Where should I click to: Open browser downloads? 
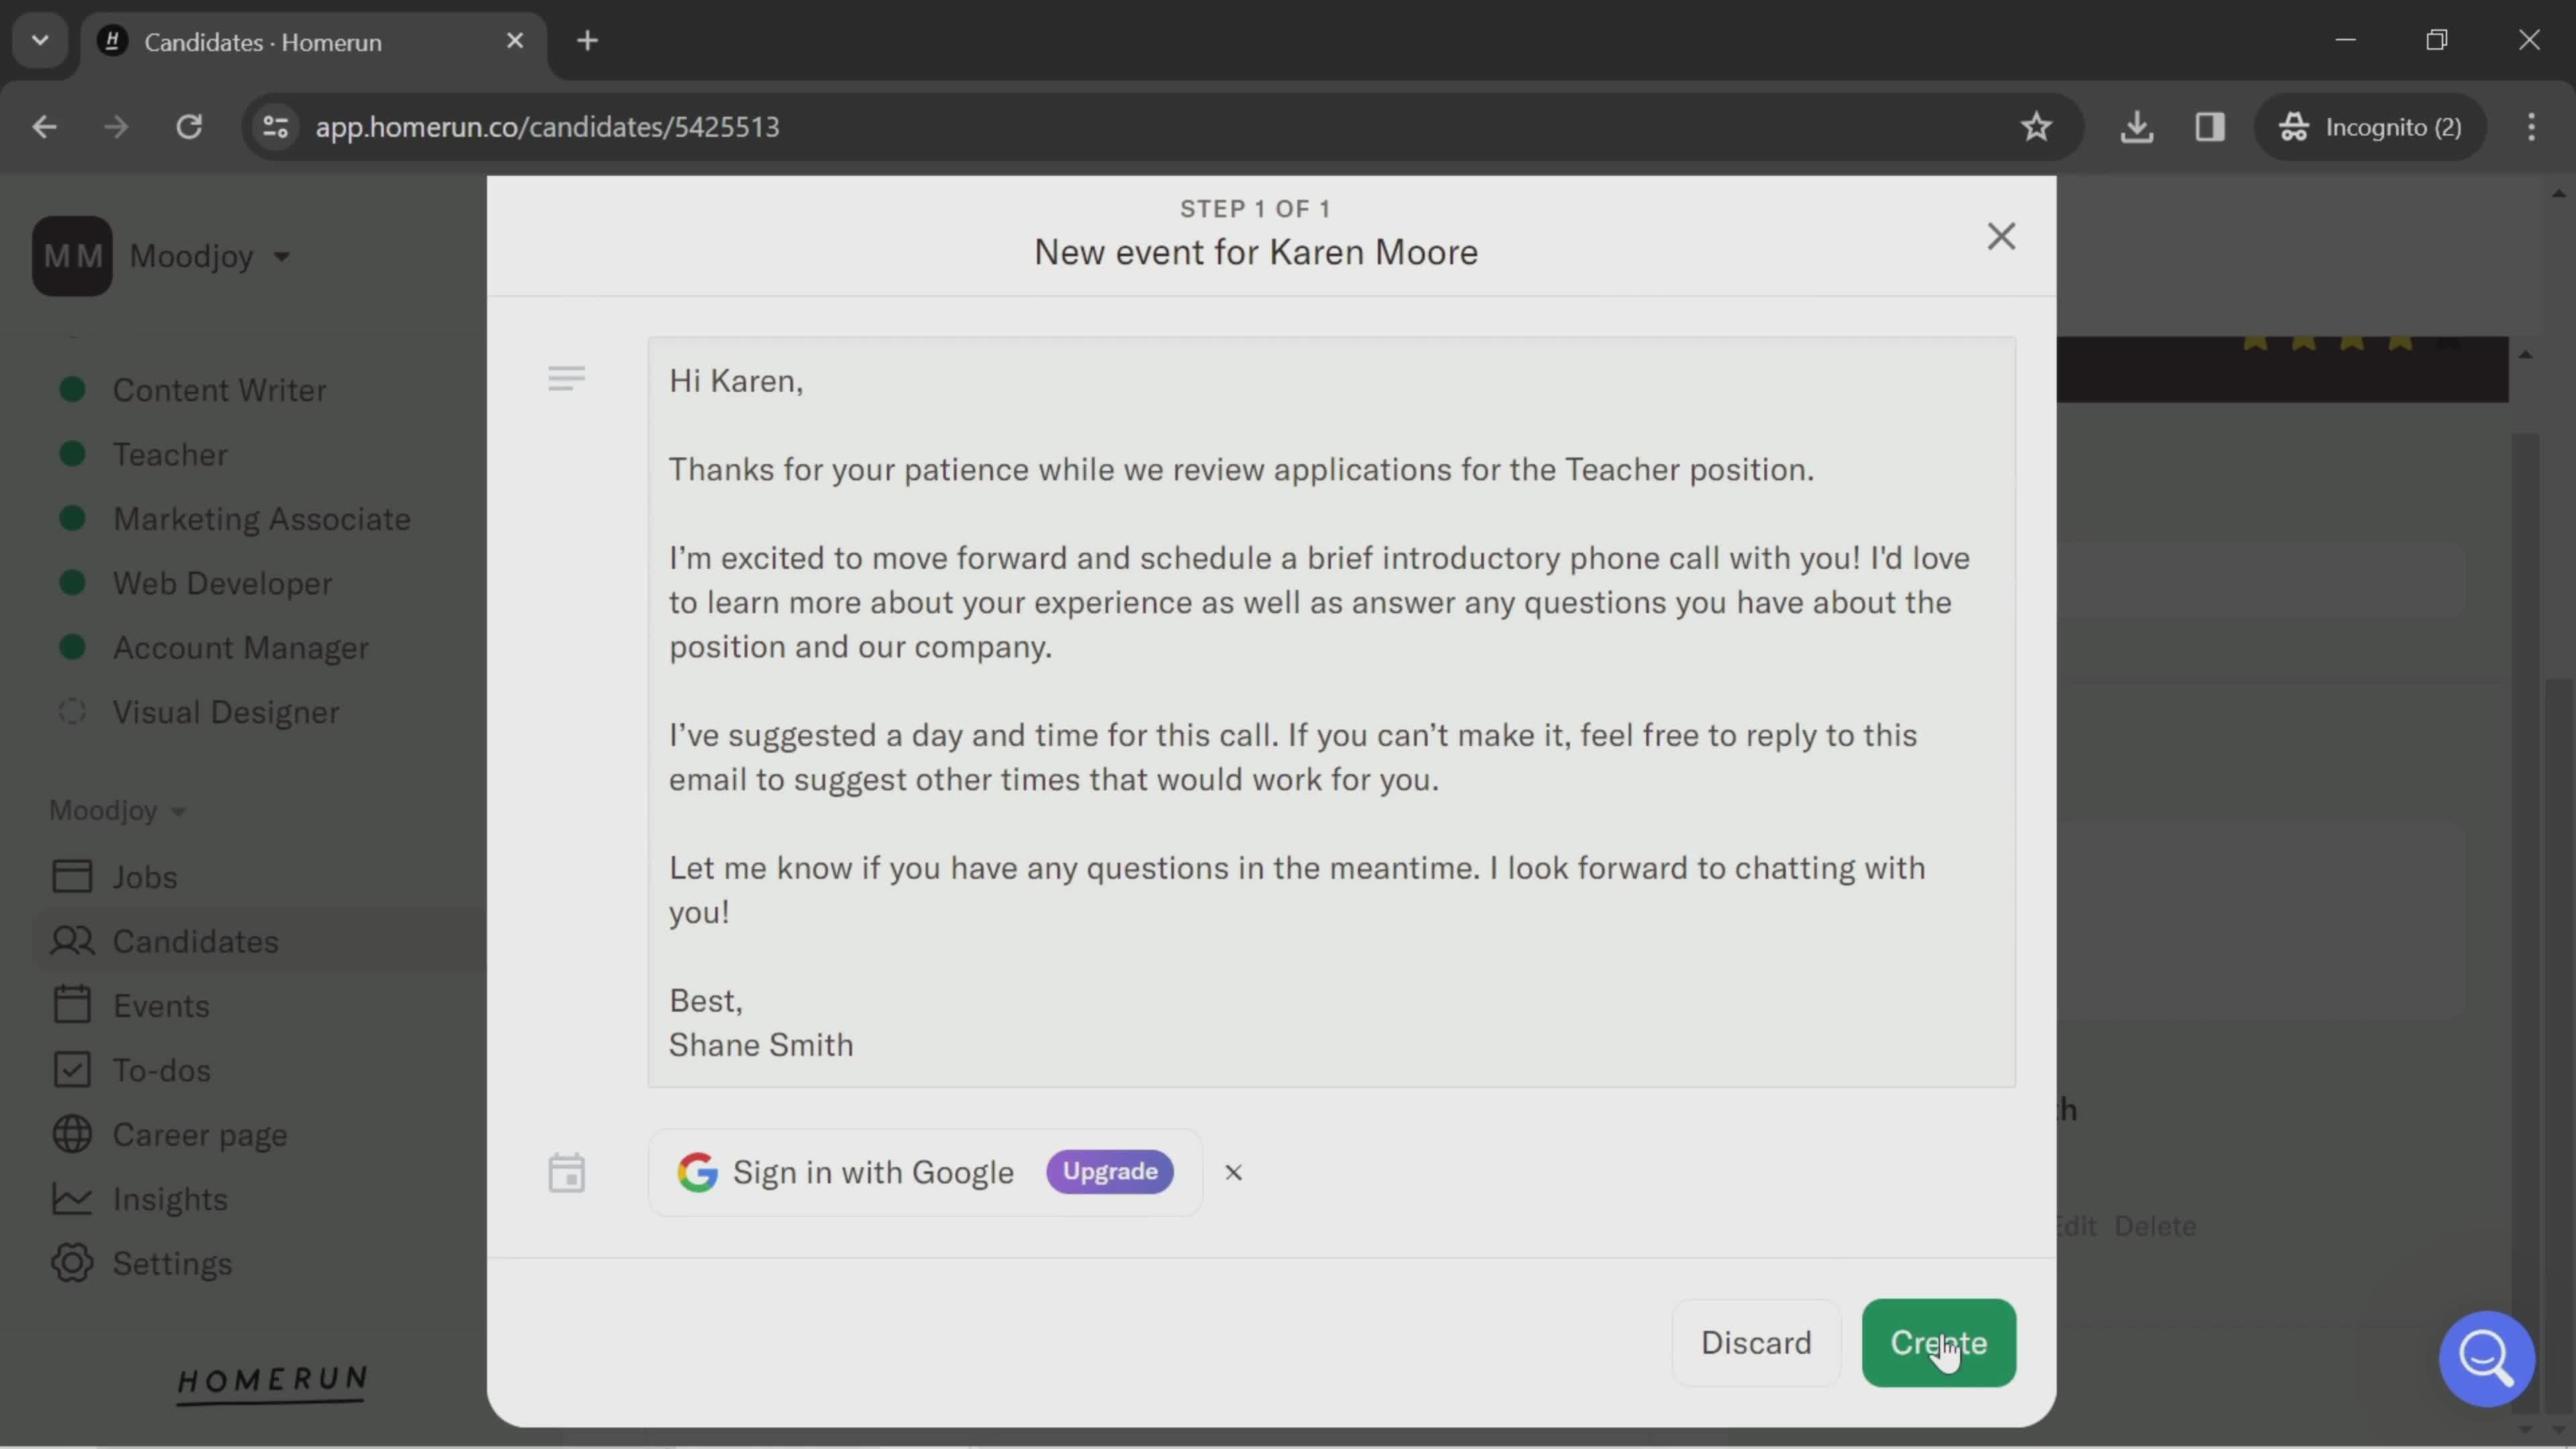pyautogui.click(x=2136, y=127)
